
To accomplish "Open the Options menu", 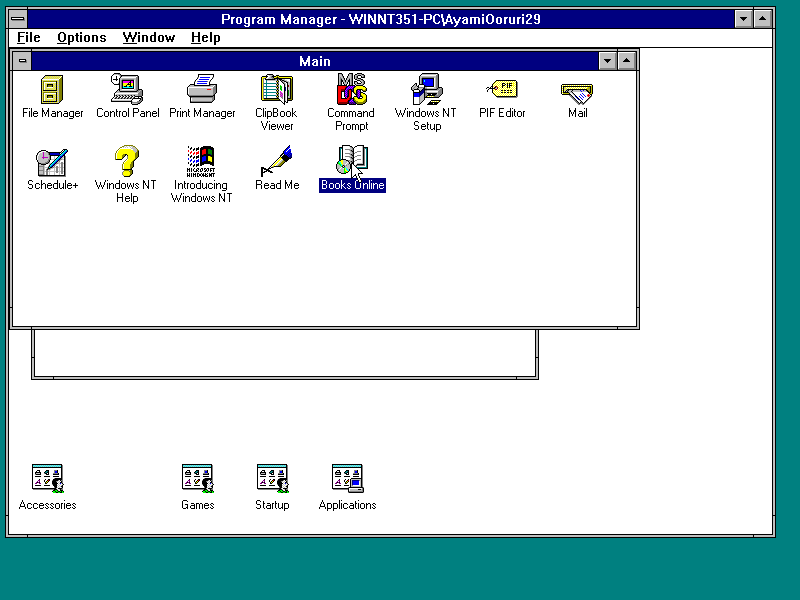I will pos(82,37).
